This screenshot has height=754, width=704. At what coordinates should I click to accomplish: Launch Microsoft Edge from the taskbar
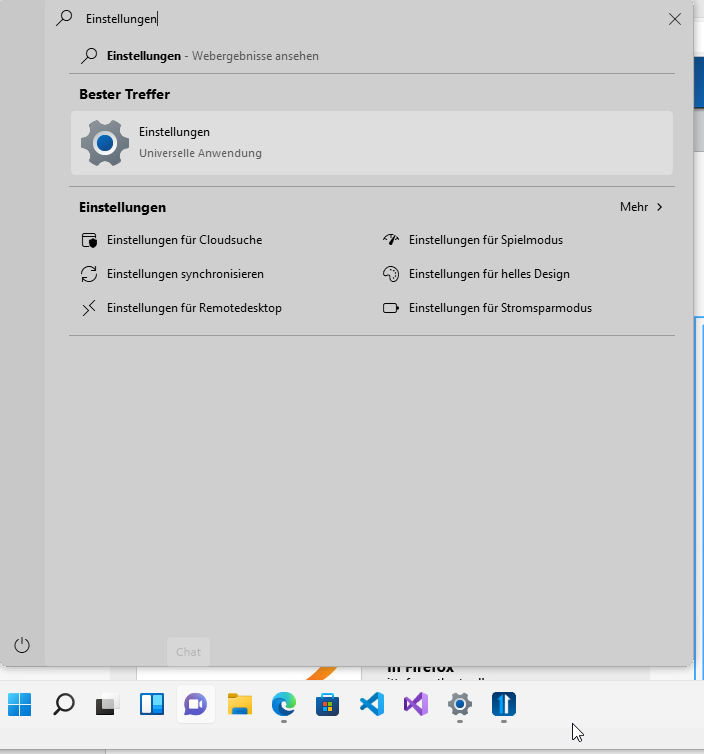284,704
